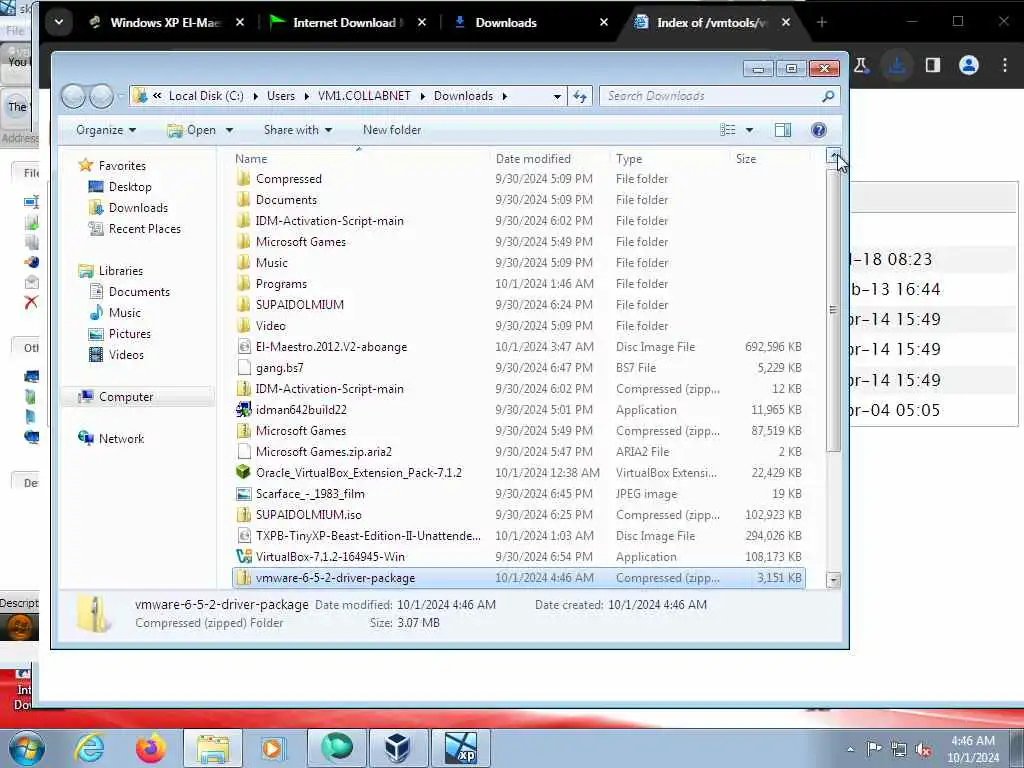
Task: Launch Firefox from the taskbar
Action: pyautogui.click(x=150, y=748)
